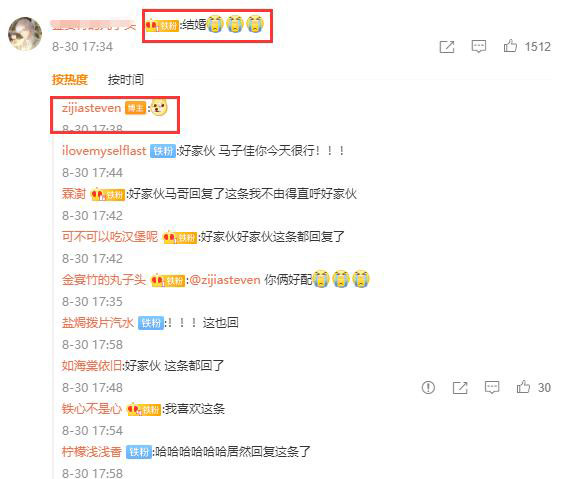Click the reply icon on the top comment

tap(479, 46)
